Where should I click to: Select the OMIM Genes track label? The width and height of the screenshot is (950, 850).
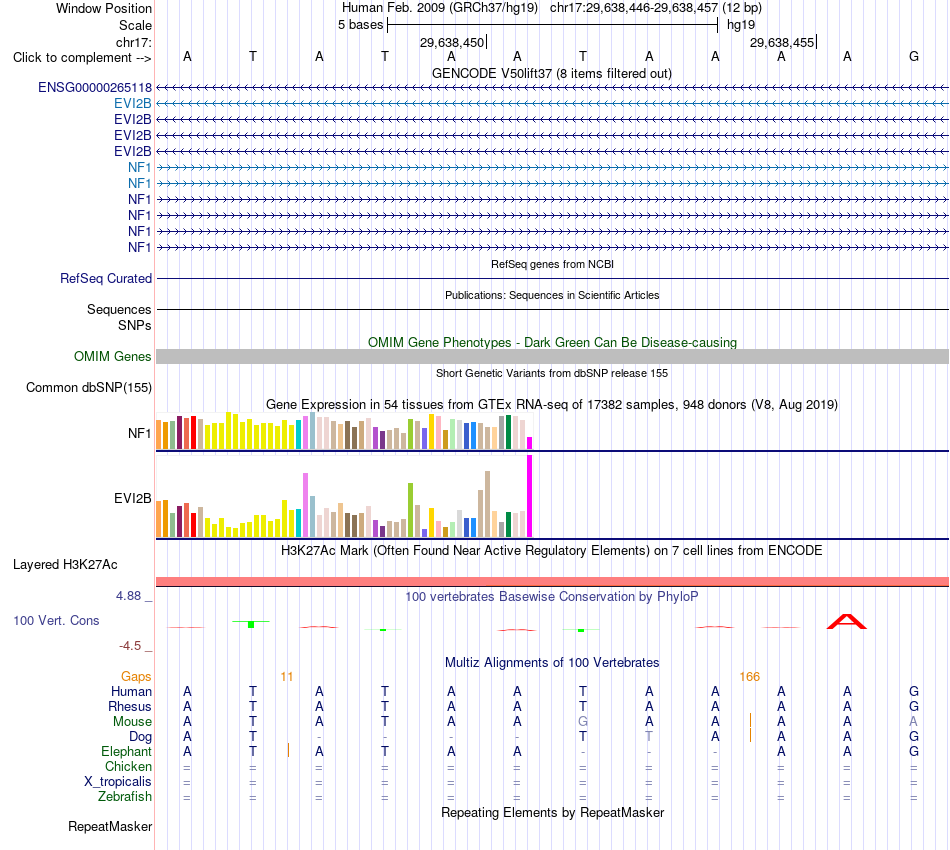[113, 357]
